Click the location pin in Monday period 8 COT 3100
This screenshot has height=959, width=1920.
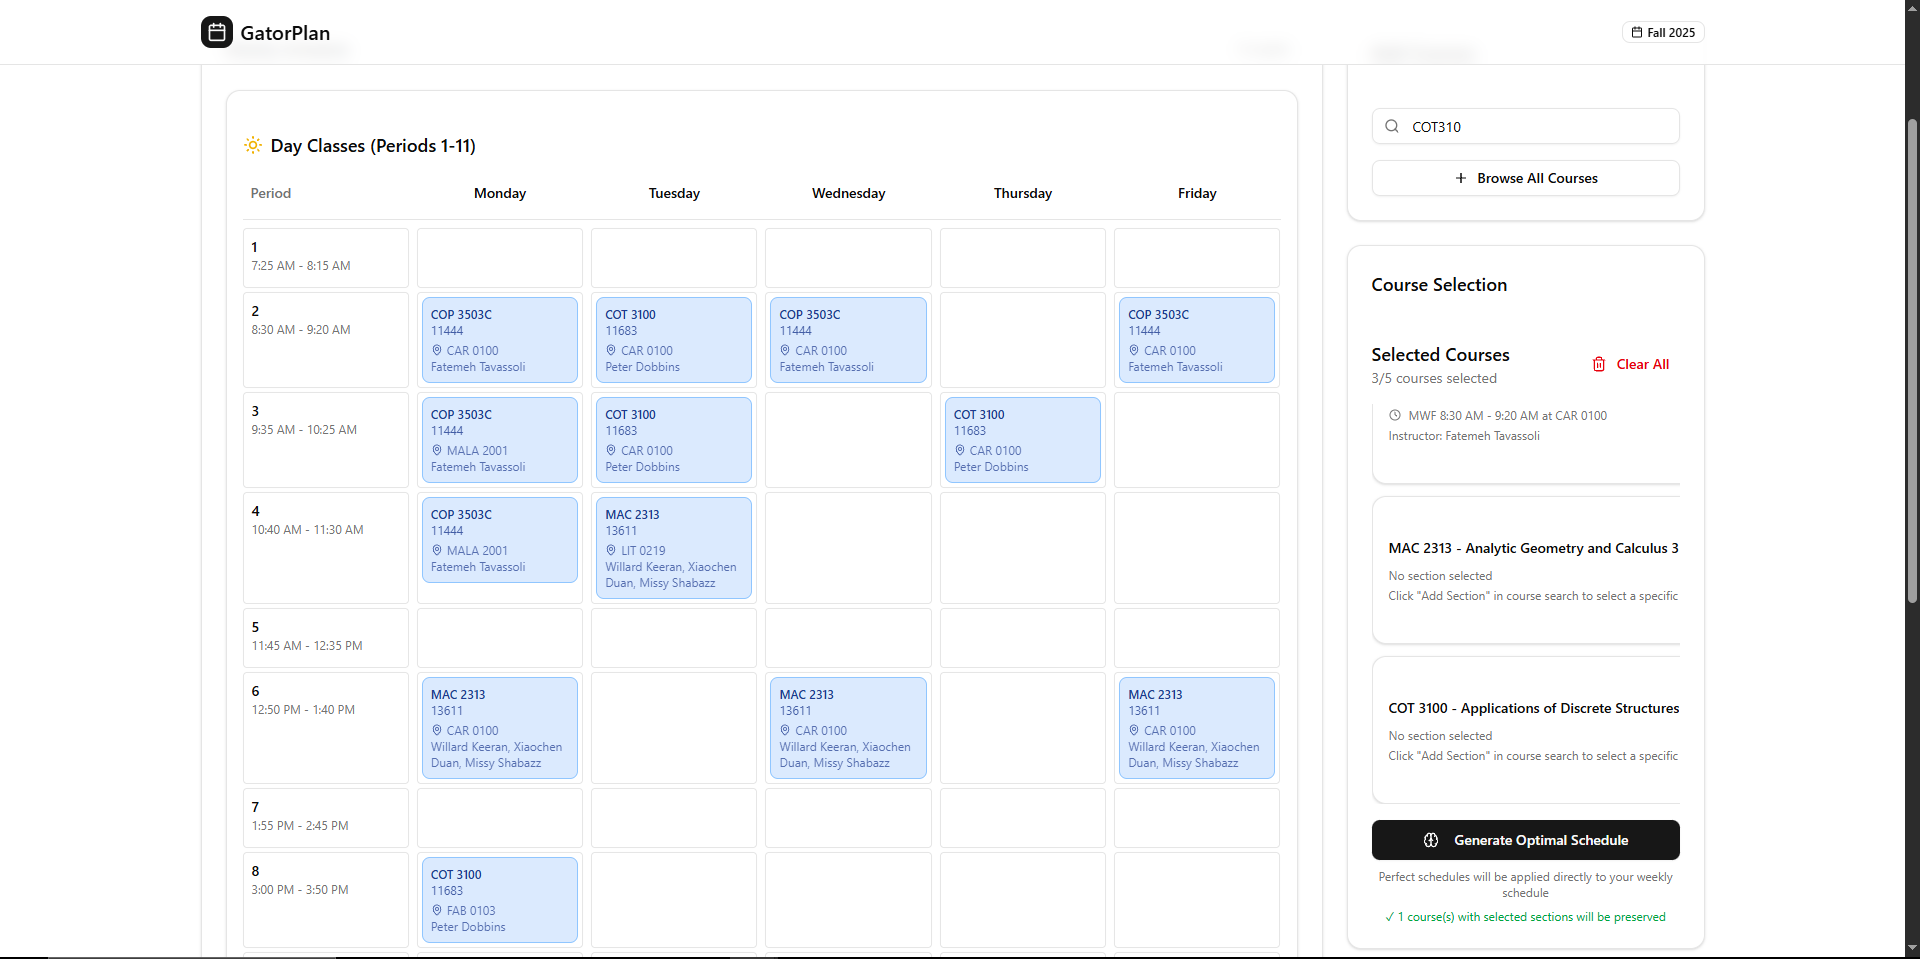click(437, 911)
